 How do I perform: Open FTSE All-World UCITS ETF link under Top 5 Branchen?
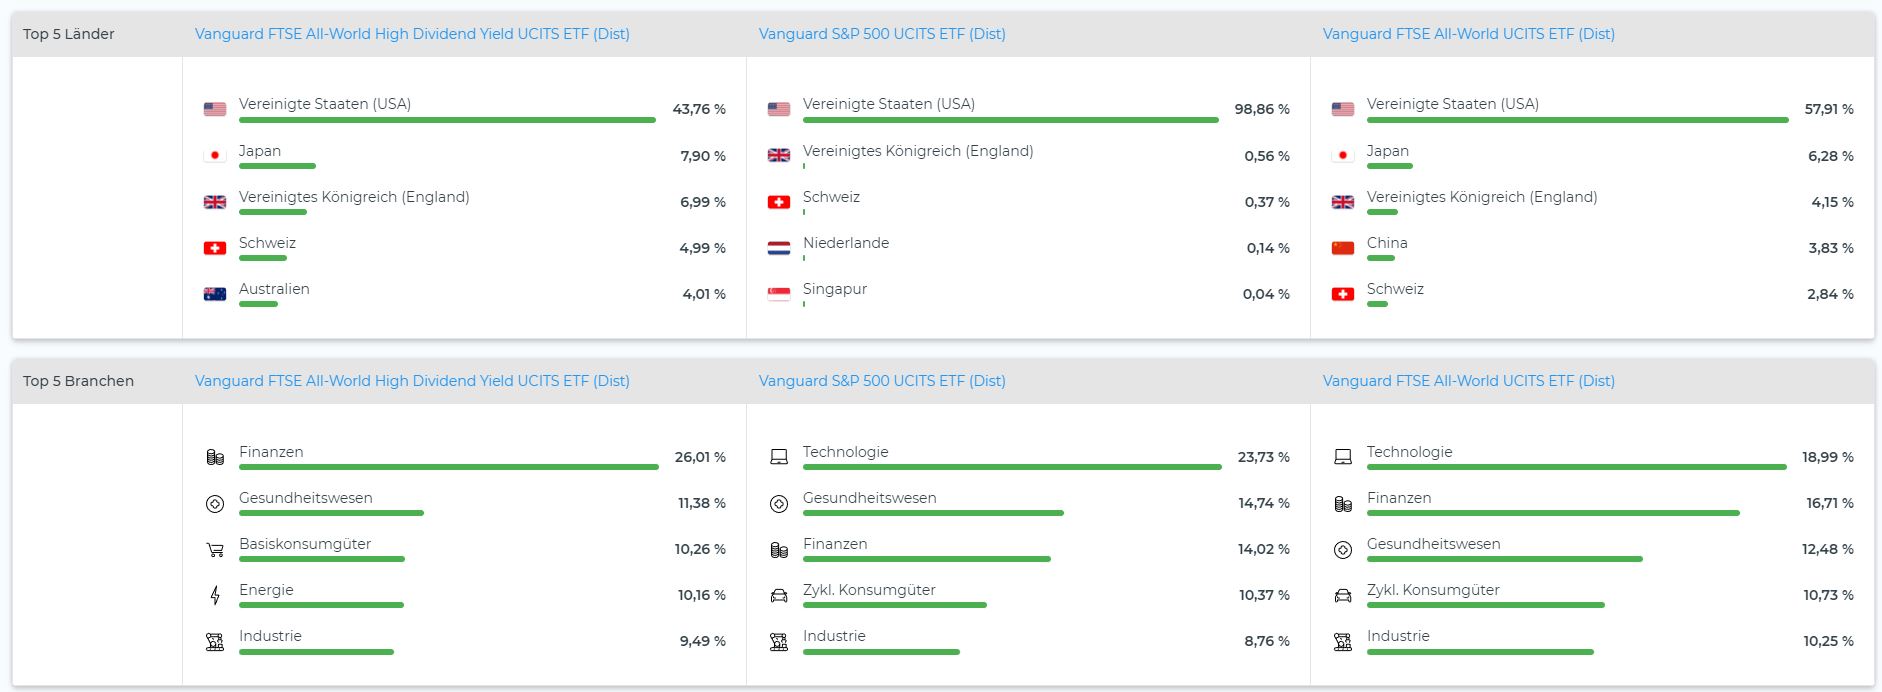tap(1468, 381)
